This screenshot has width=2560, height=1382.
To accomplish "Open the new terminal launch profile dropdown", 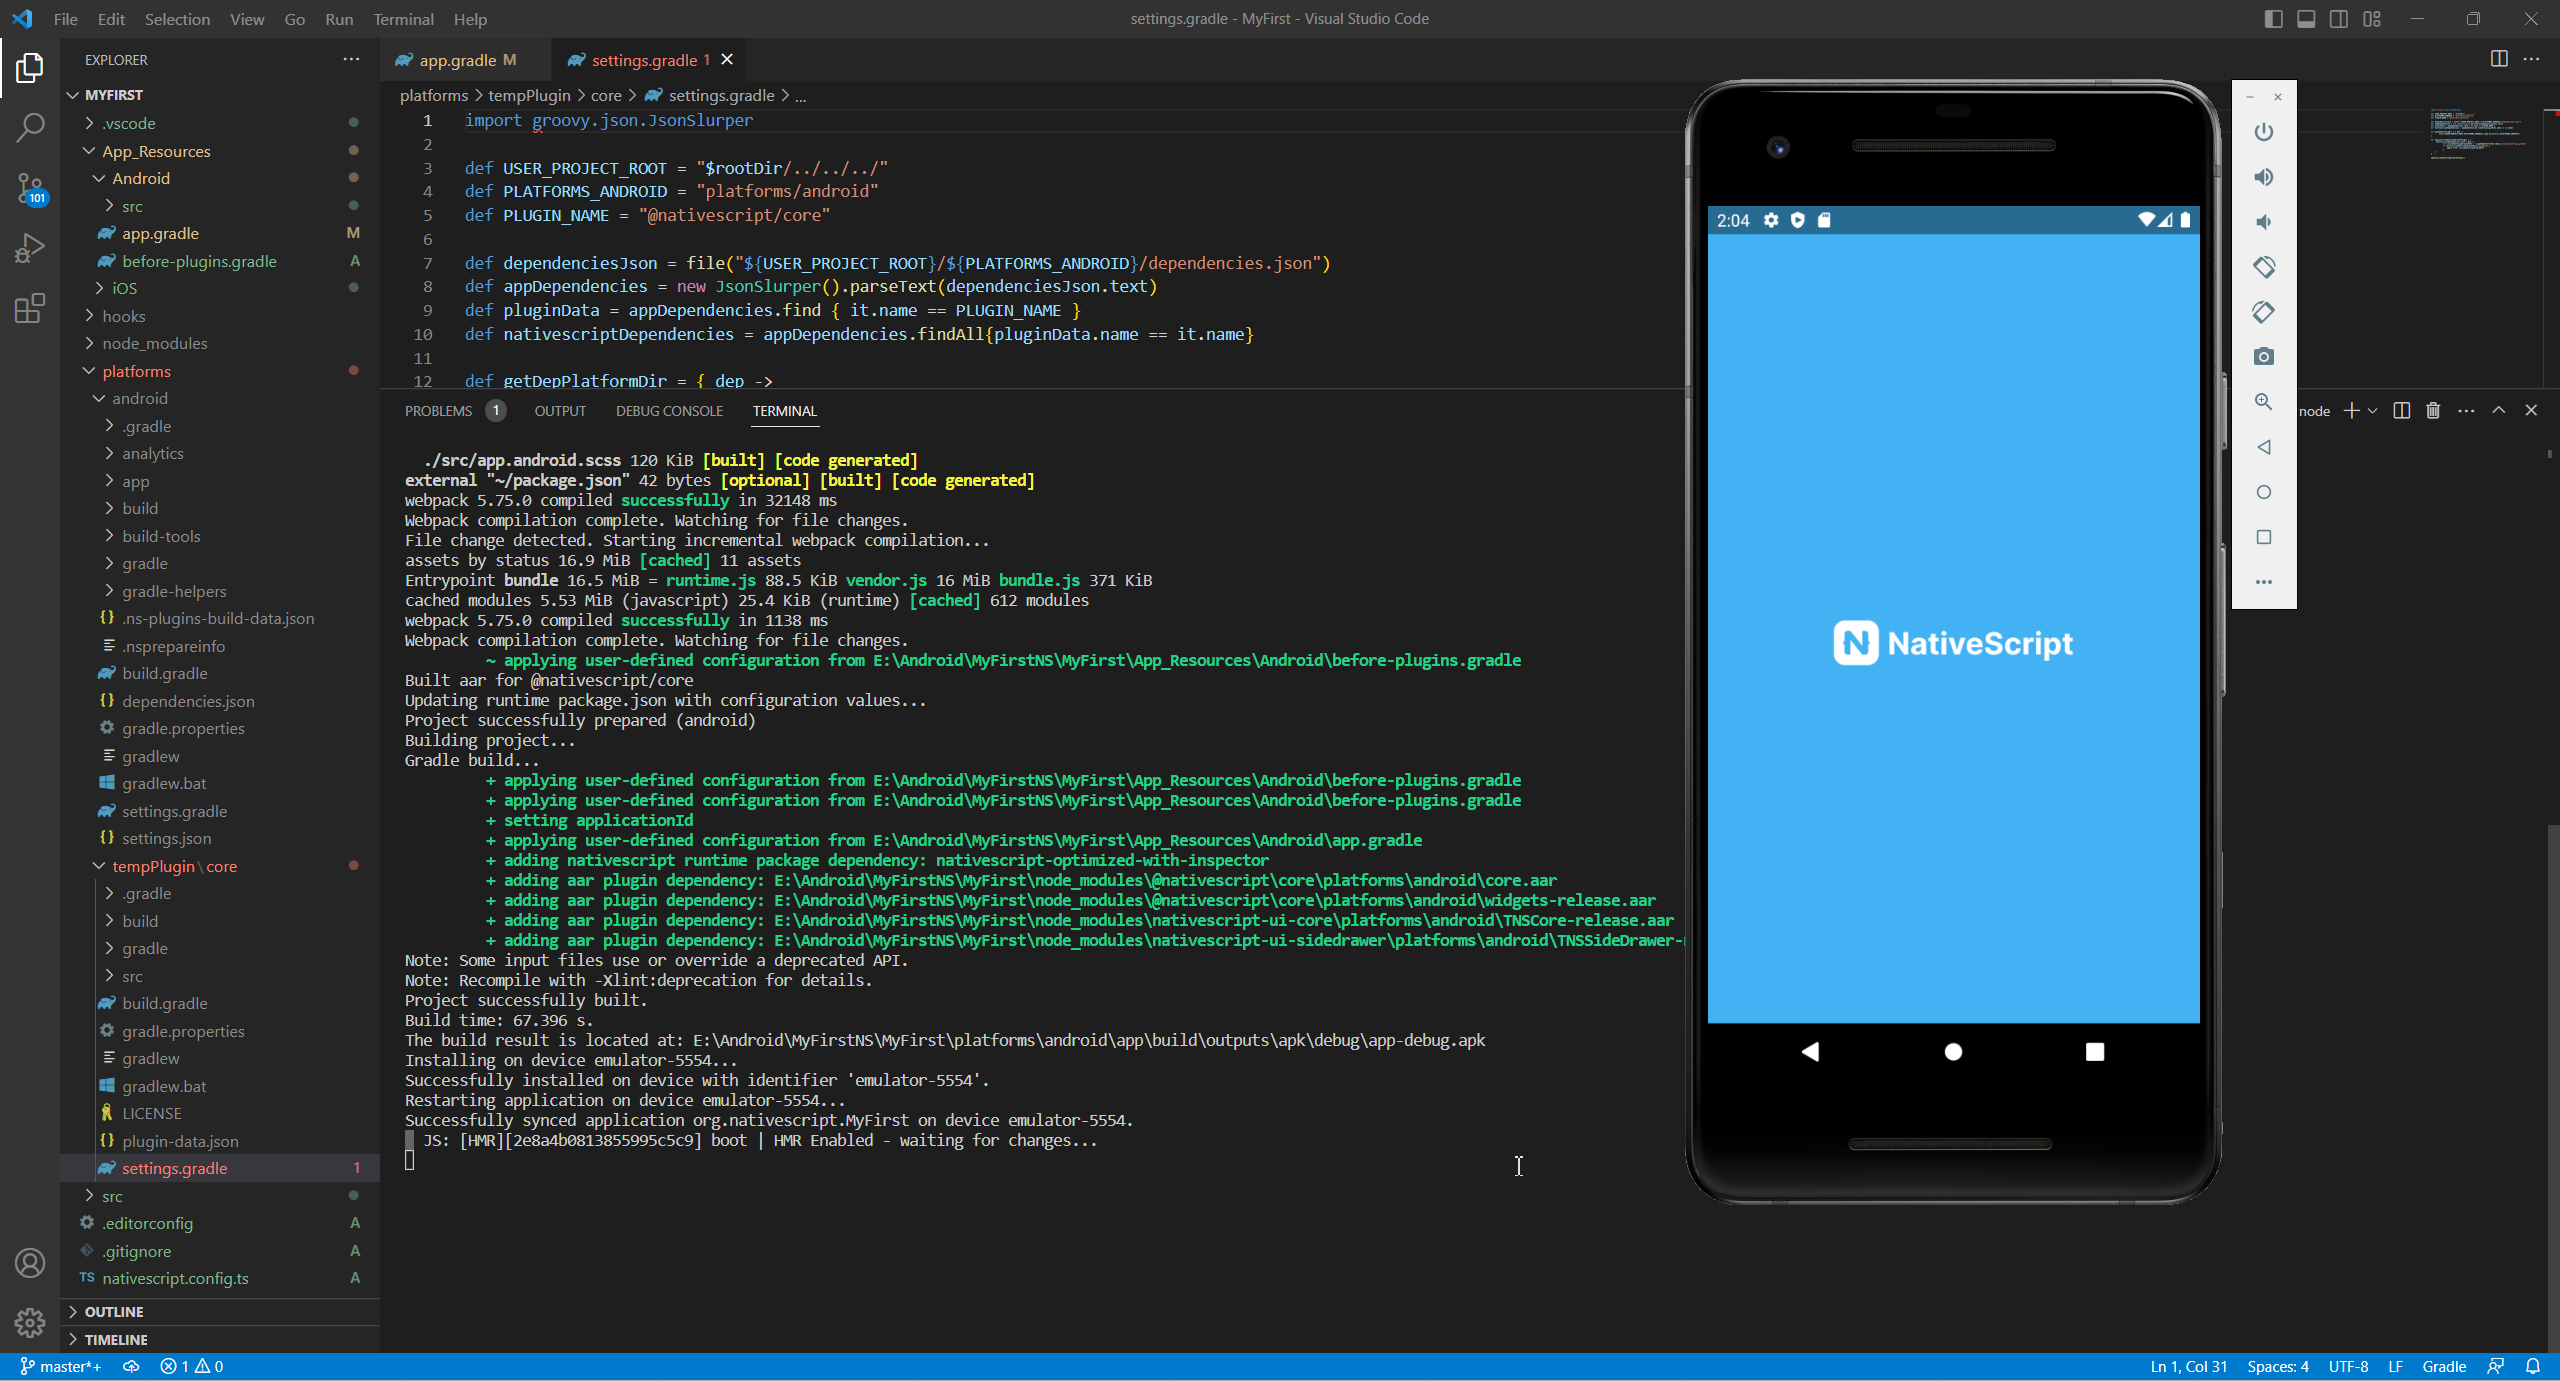I will click(x=2372, y=411).
